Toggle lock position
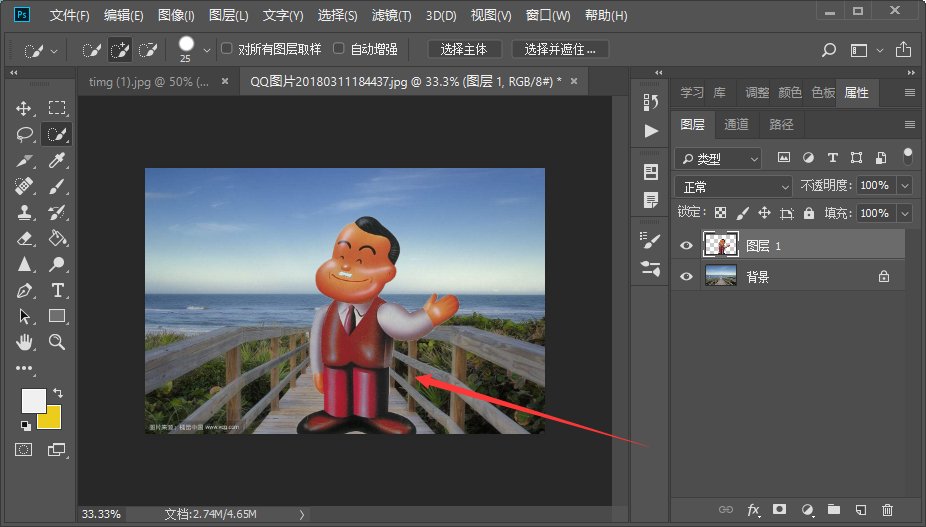 tap(764, 213)
